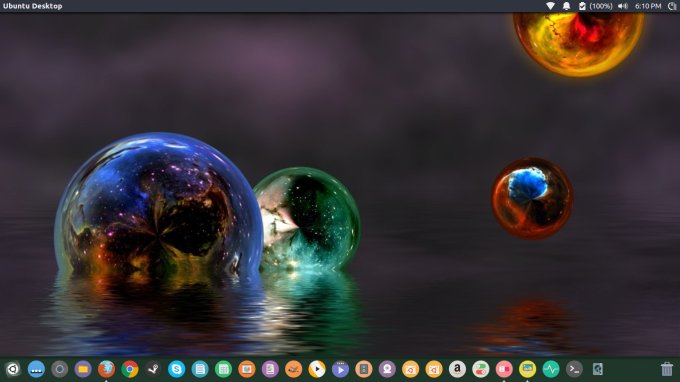The width and height of the screenshot is (680, 382).
Task: Click the (100%) battery percentage text
Action: (x=601, y=6)
